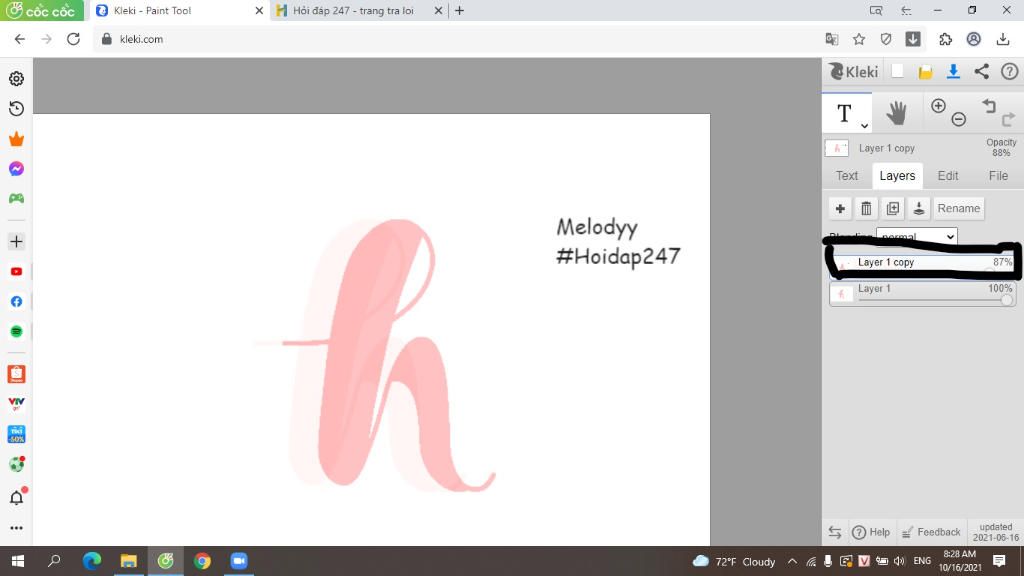Open the browser profile account icon
The image size is (1024, 576).
pyautogui.click(x=974, y=39)
